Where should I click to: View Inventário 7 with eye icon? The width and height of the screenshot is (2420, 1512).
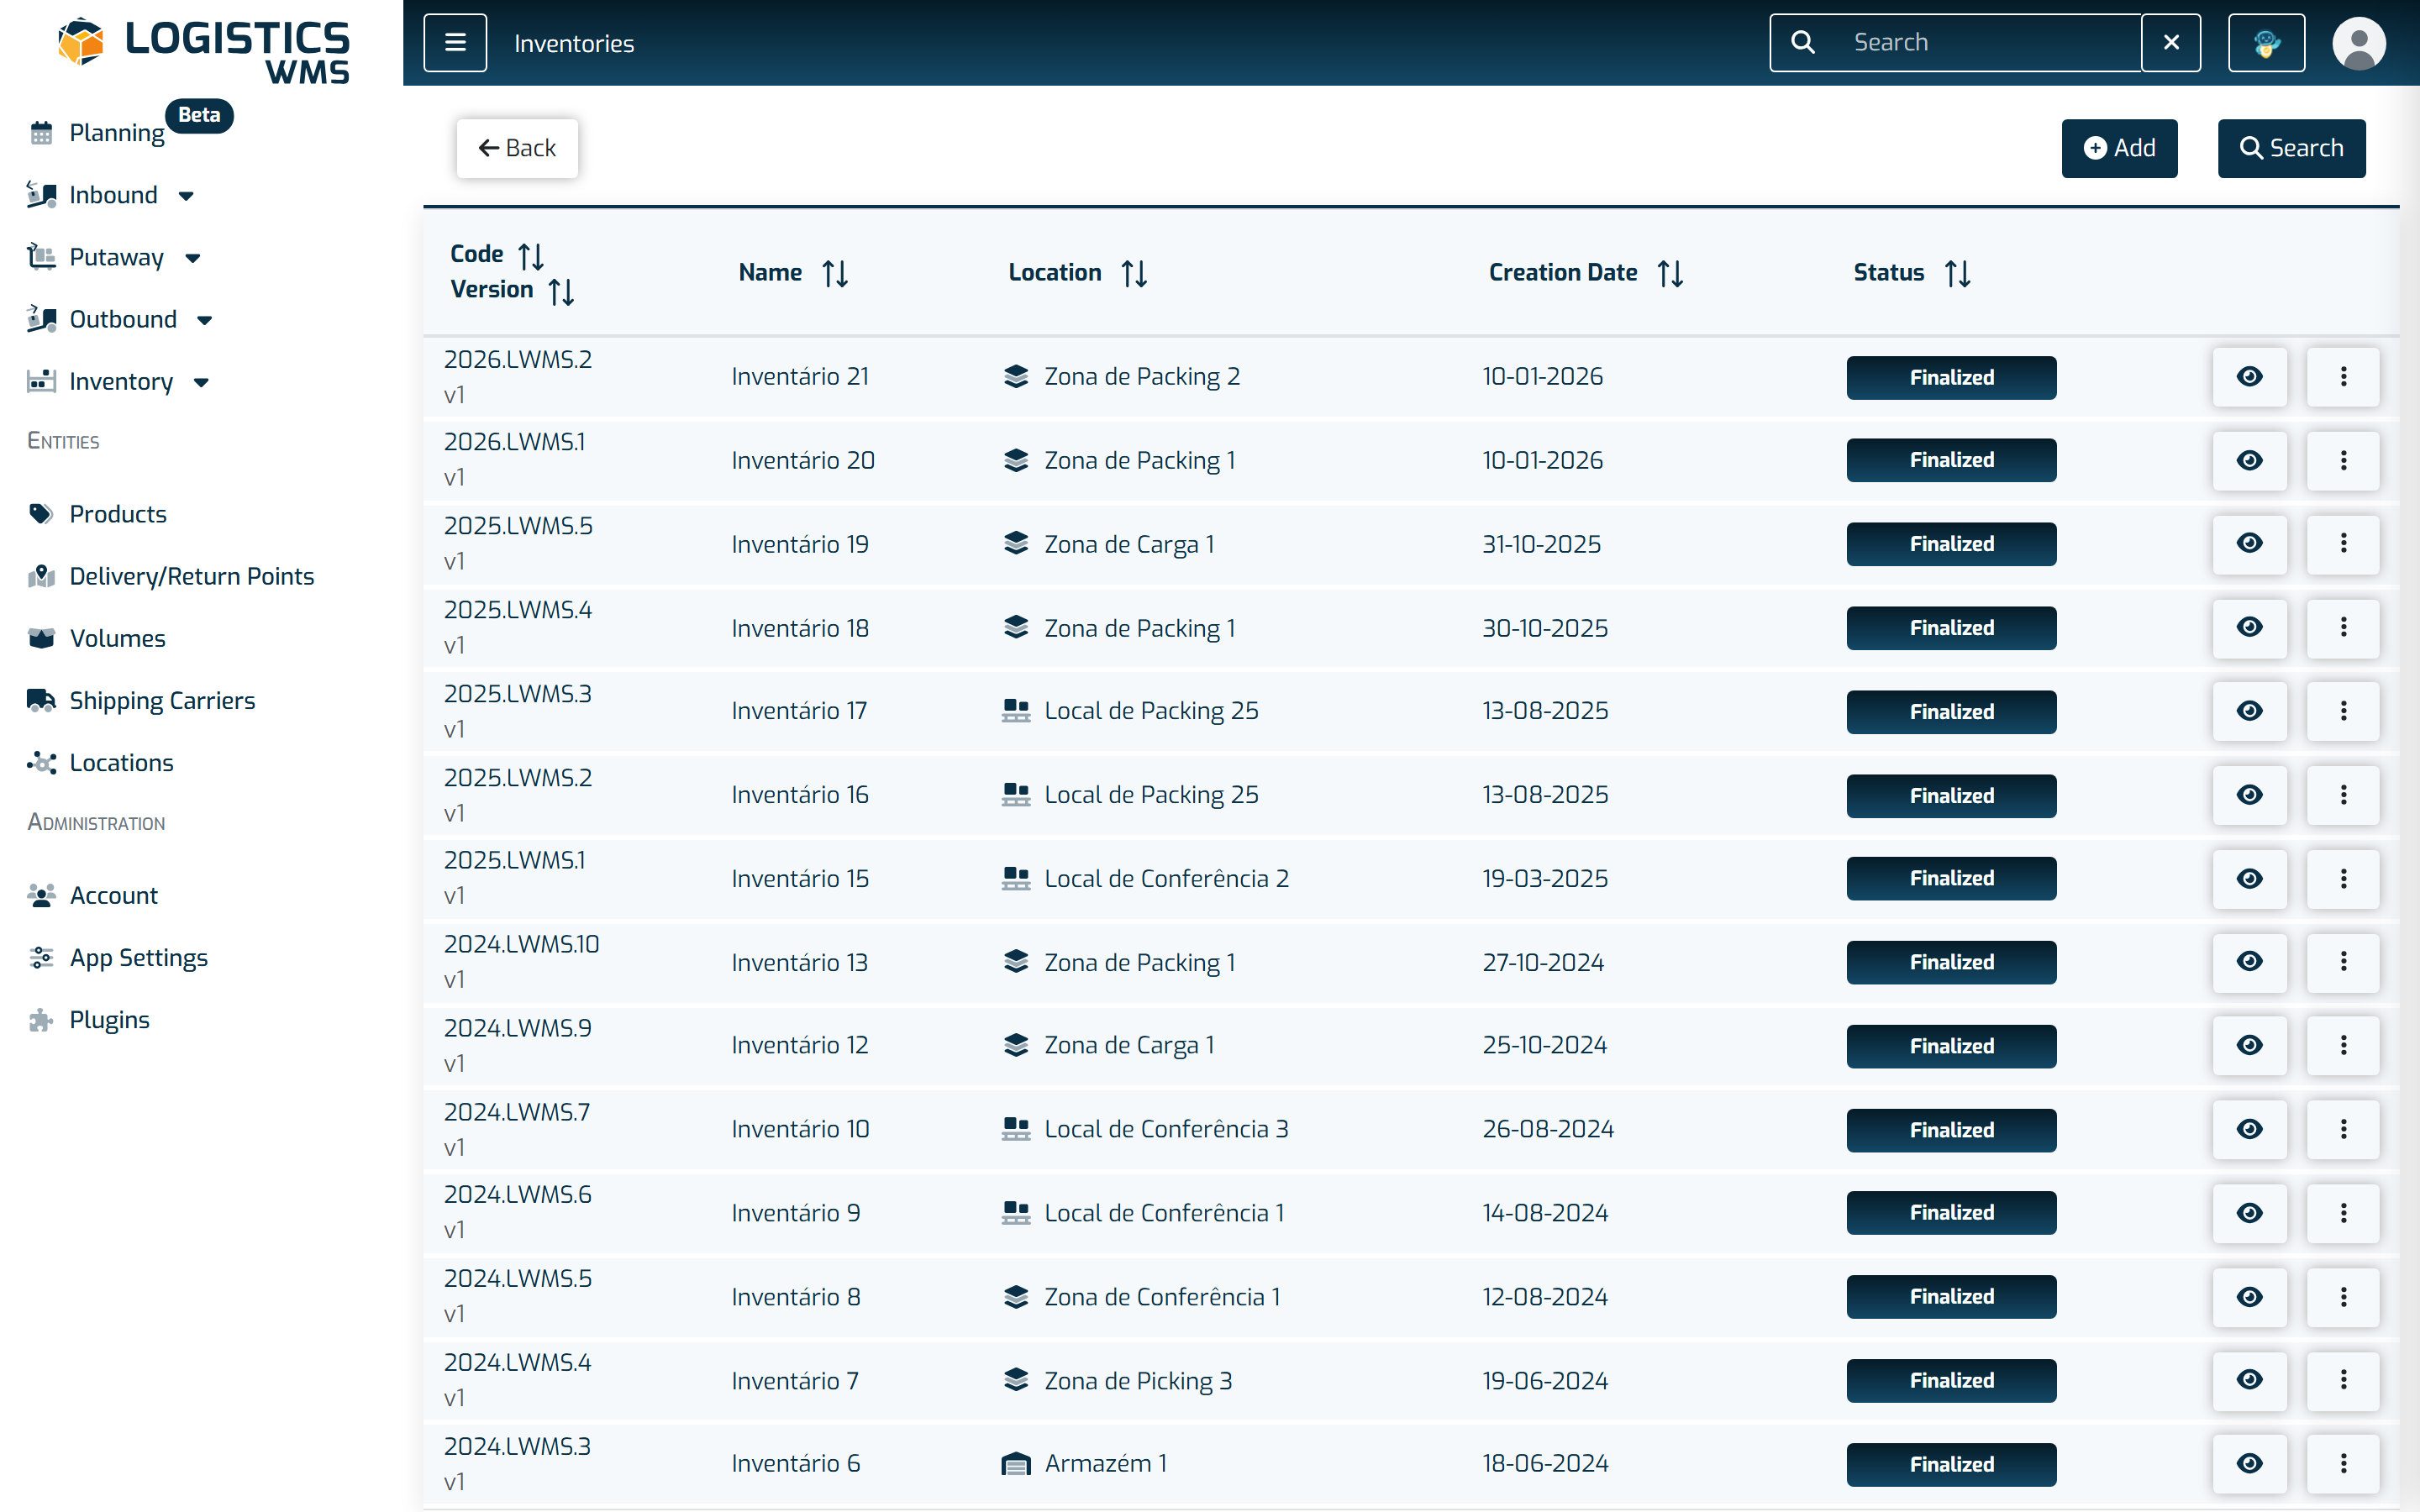pos(2249,1380)
